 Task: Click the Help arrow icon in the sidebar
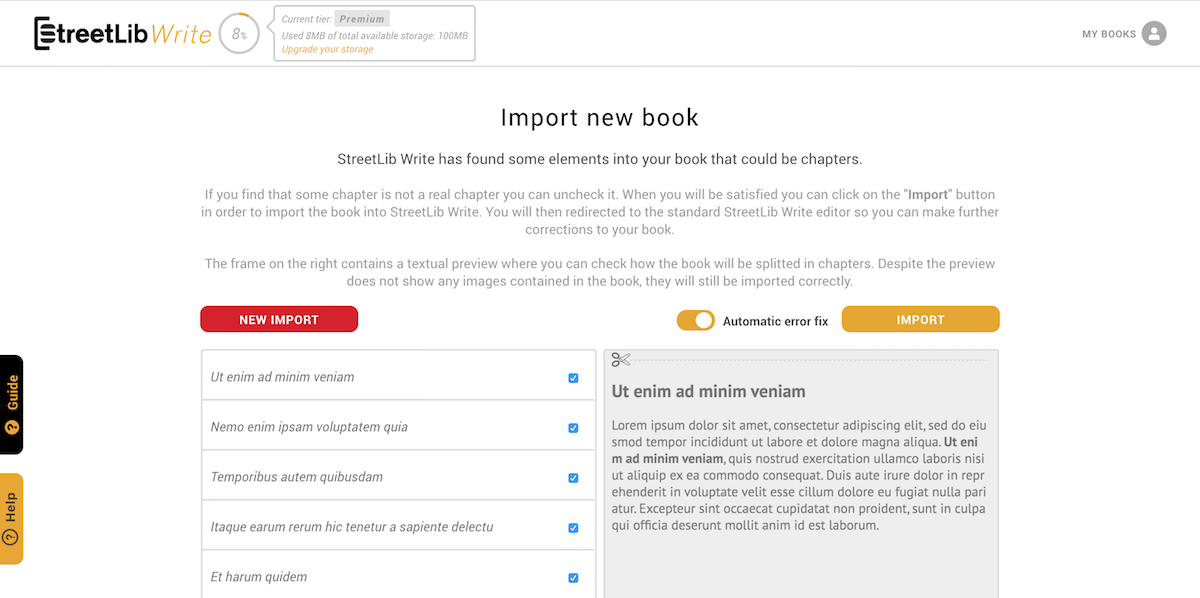point(10,537)
